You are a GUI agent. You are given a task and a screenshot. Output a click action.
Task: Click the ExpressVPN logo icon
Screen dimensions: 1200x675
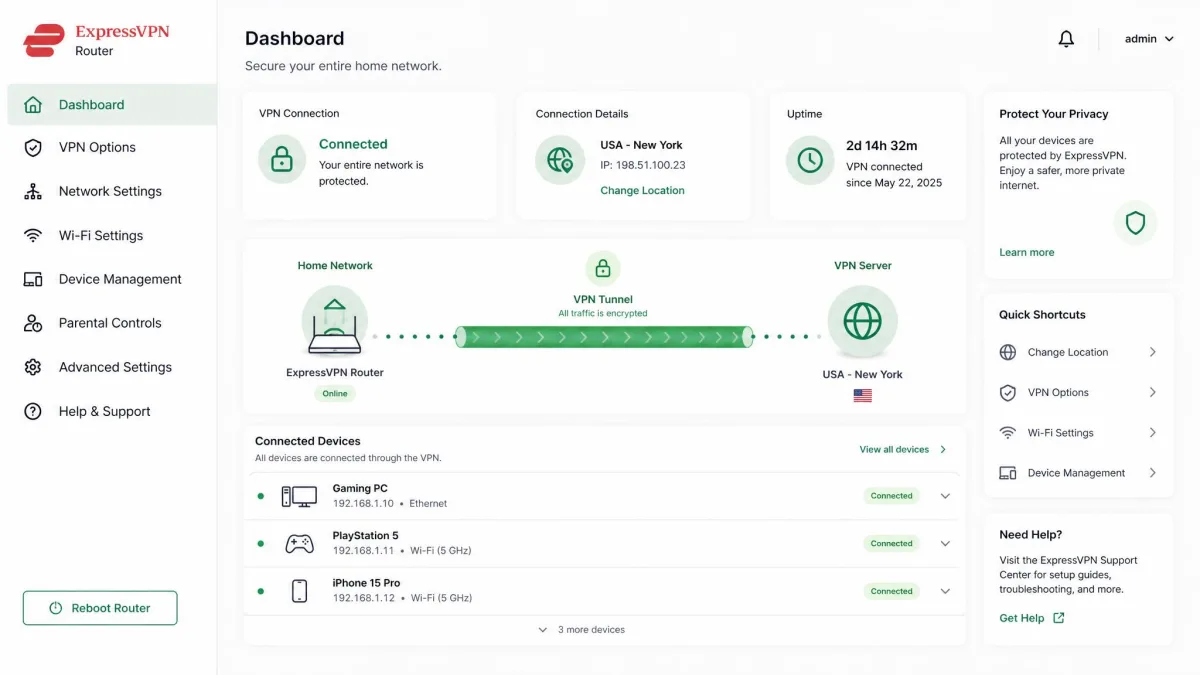tap(43, 40)
